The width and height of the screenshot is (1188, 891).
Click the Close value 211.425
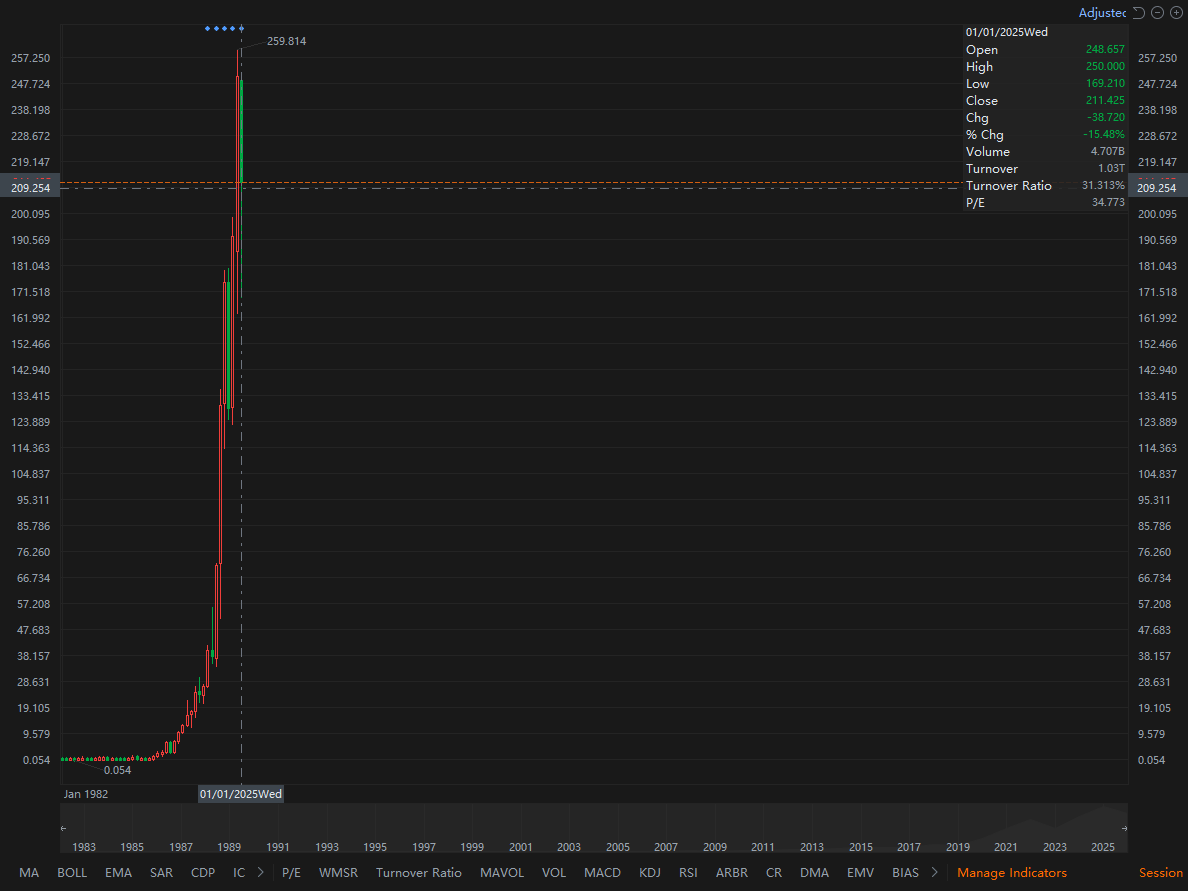[x=1105, y=100]
